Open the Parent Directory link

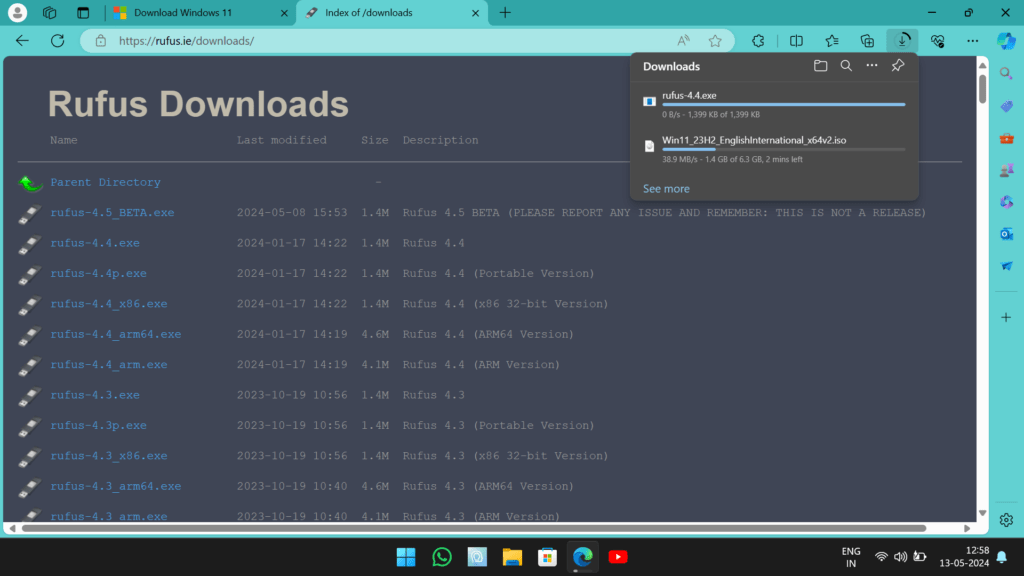pyautogui.click(x=105, y=182)
